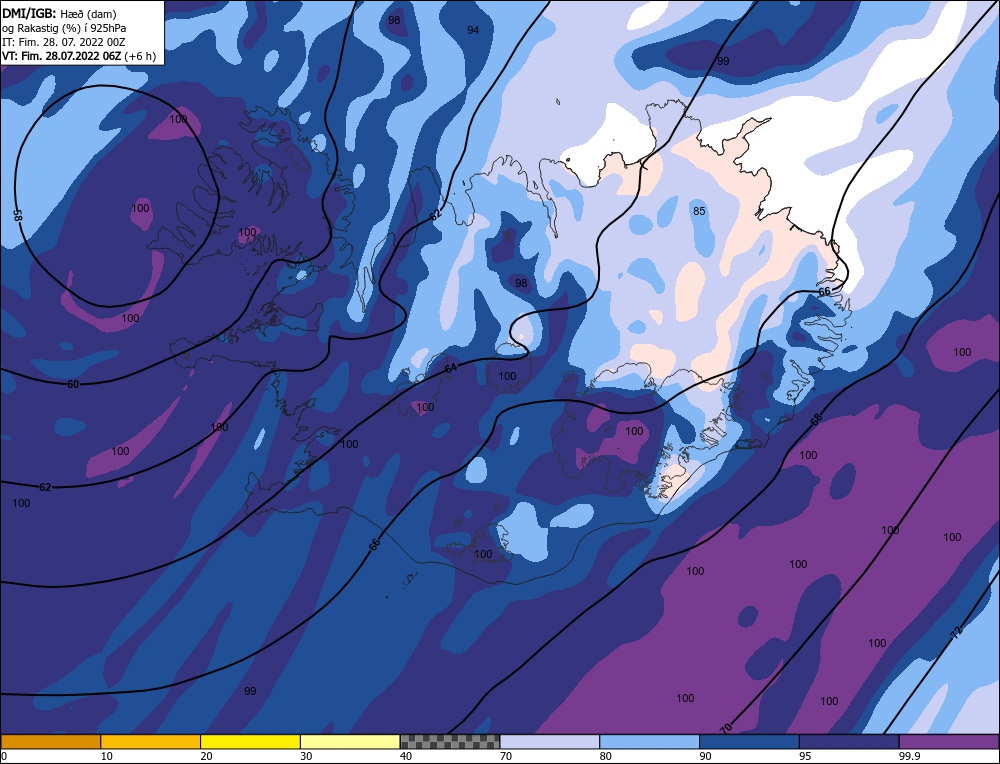Click the 'og Rakastig (%) í 925hPa' line
This screenshot has height=764, width=1000.
click(64, 28)
